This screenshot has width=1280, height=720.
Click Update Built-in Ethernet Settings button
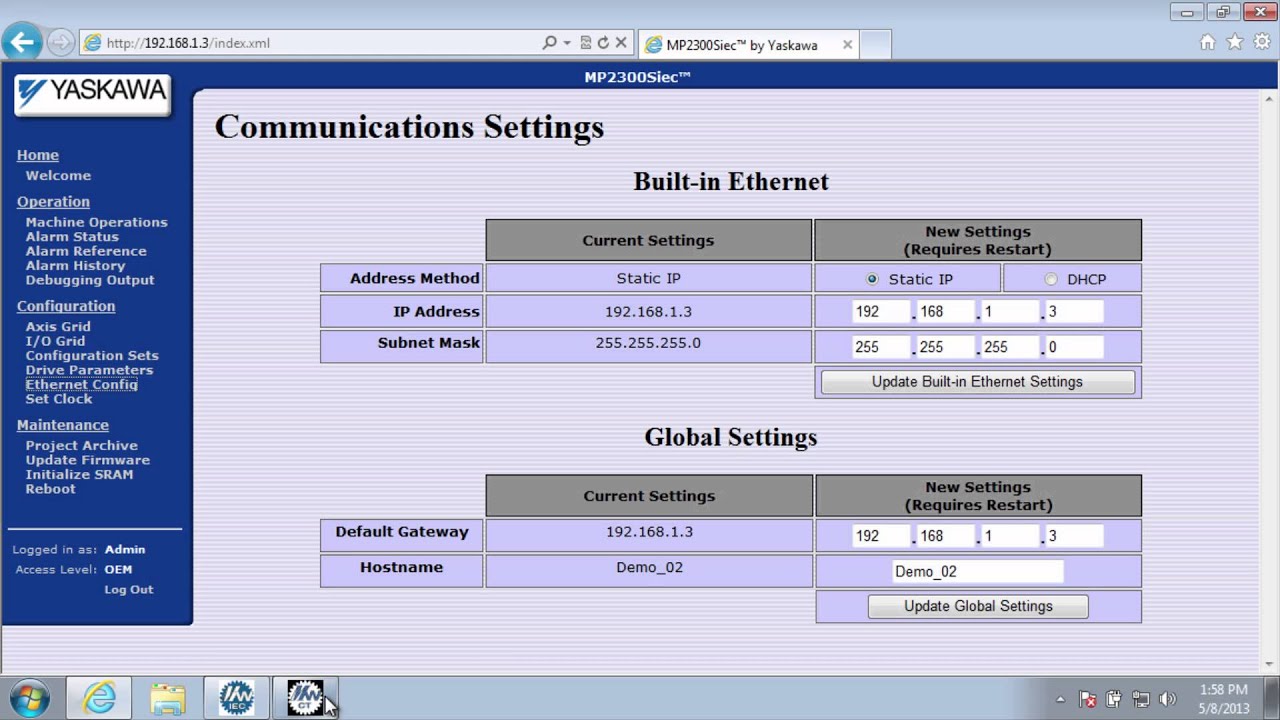977,382
